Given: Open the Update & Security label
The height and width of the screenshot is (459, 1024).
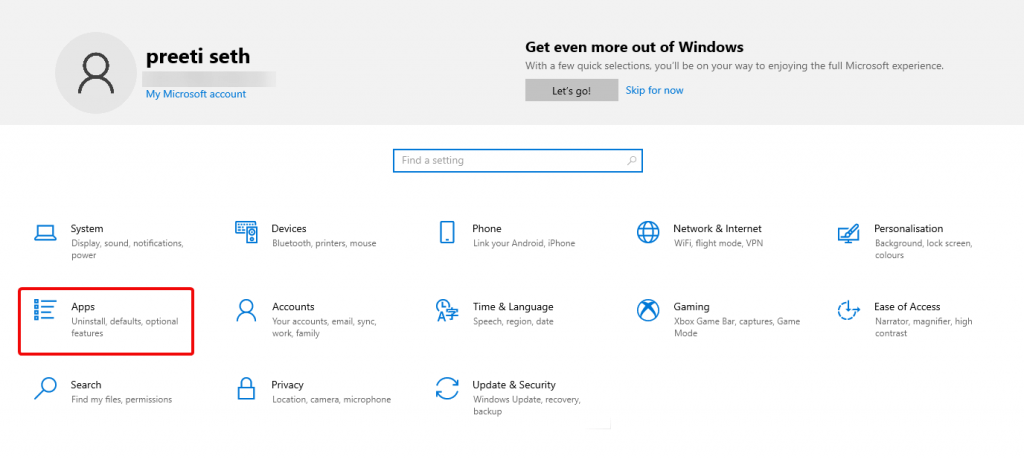Looking at the screenshot, I should pyautogui.click(x=514, y=385).
